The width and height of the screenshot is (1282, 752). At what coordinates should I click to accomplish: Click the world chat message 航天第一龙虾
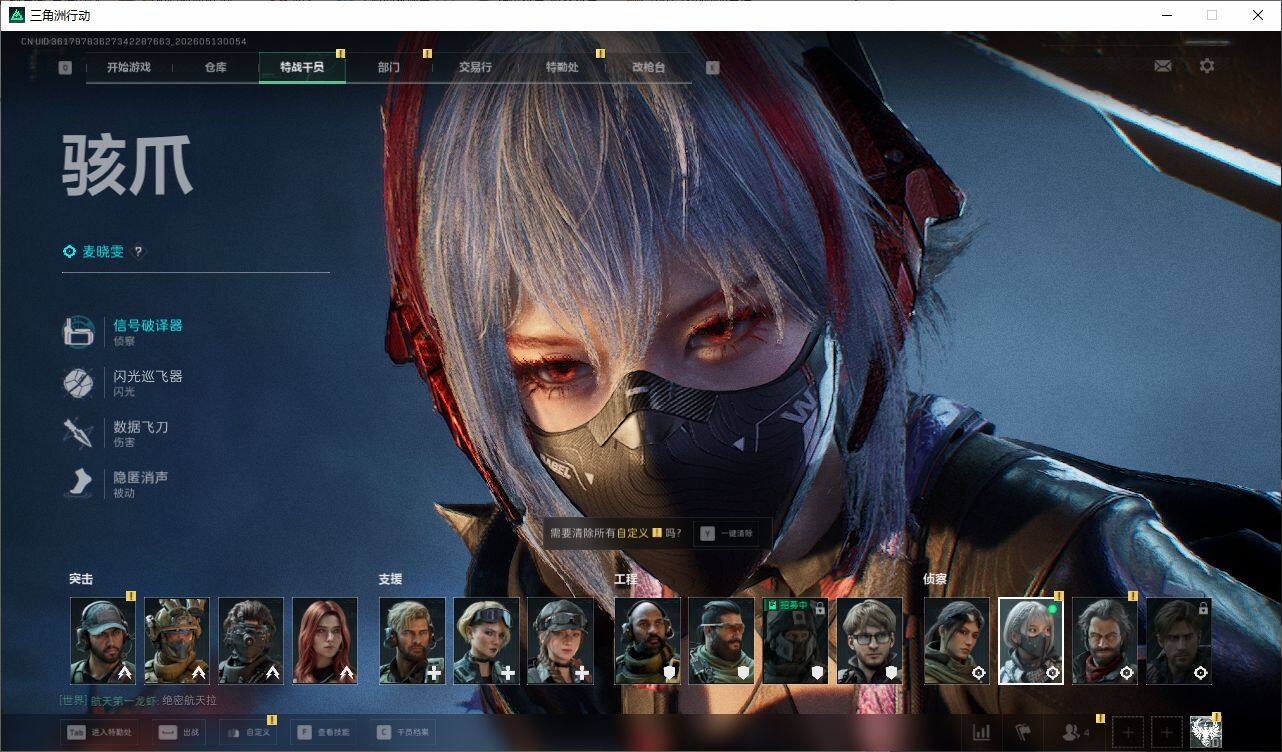point(138,700)
